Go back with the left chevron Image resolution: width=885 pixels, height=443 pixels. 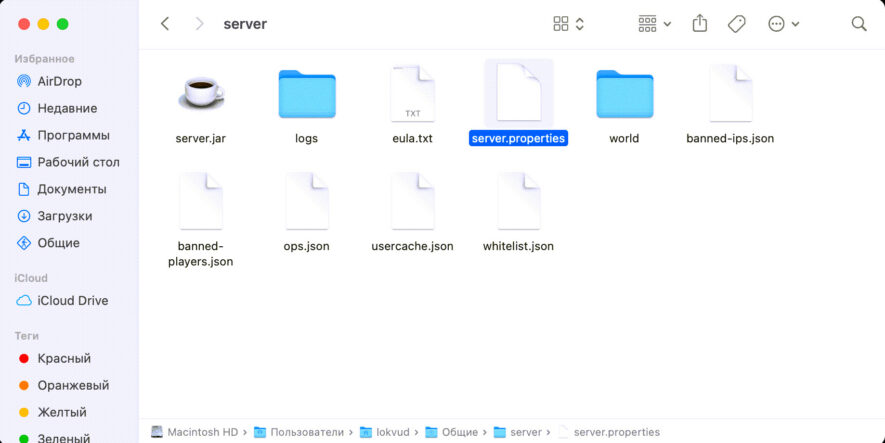165,23
